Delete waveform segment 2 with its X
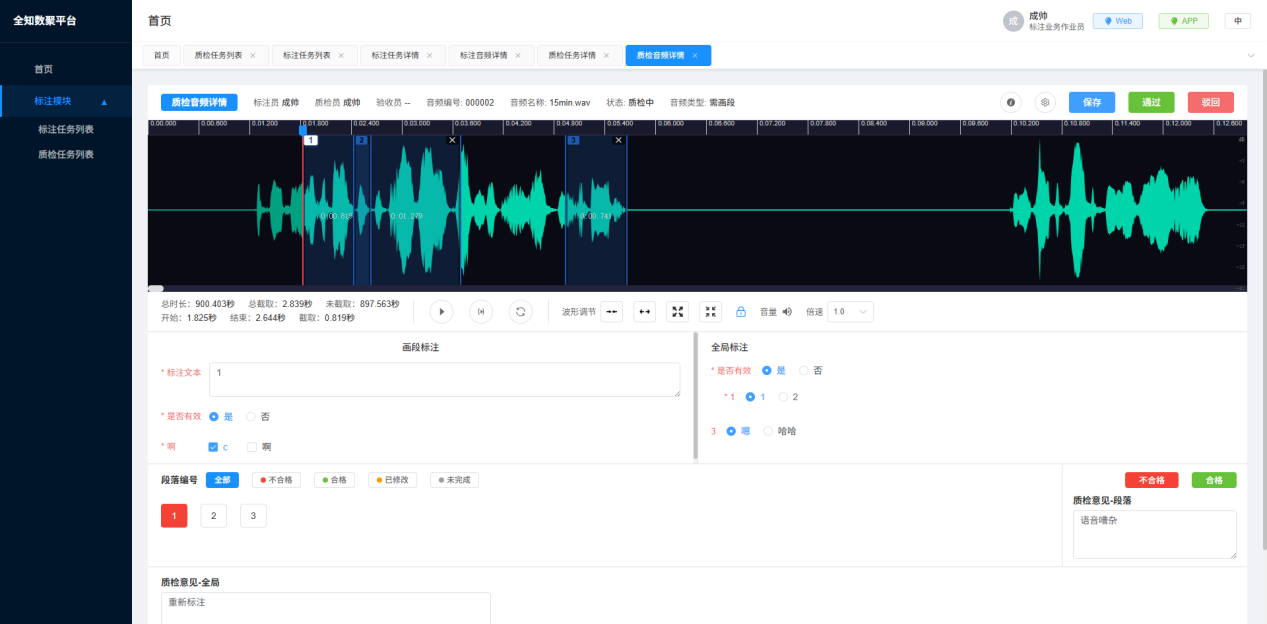The image size is (1267, 624). pos(452,141)
